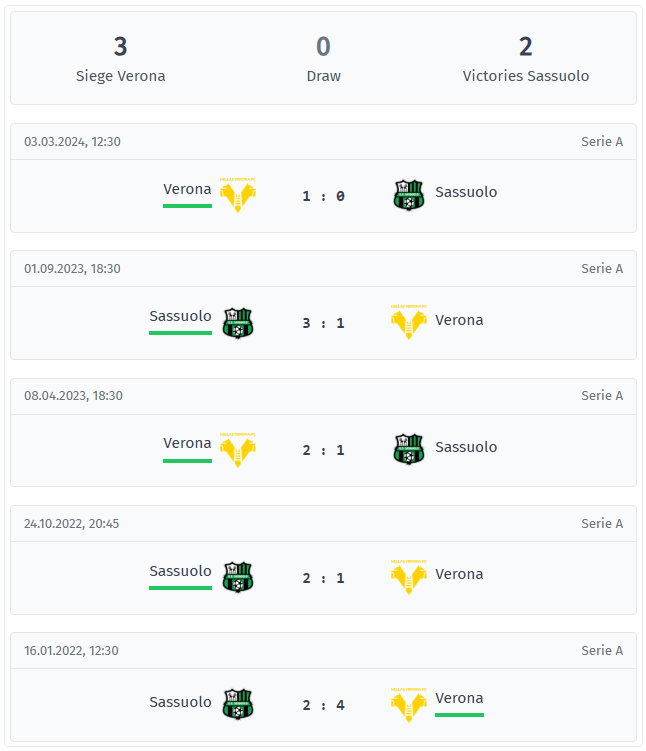Open Verona team name in 03.03.2024 match
Image resolution: width=646 pixels, height=751 pixels.
pyautogui.click(x=187, y=189)
